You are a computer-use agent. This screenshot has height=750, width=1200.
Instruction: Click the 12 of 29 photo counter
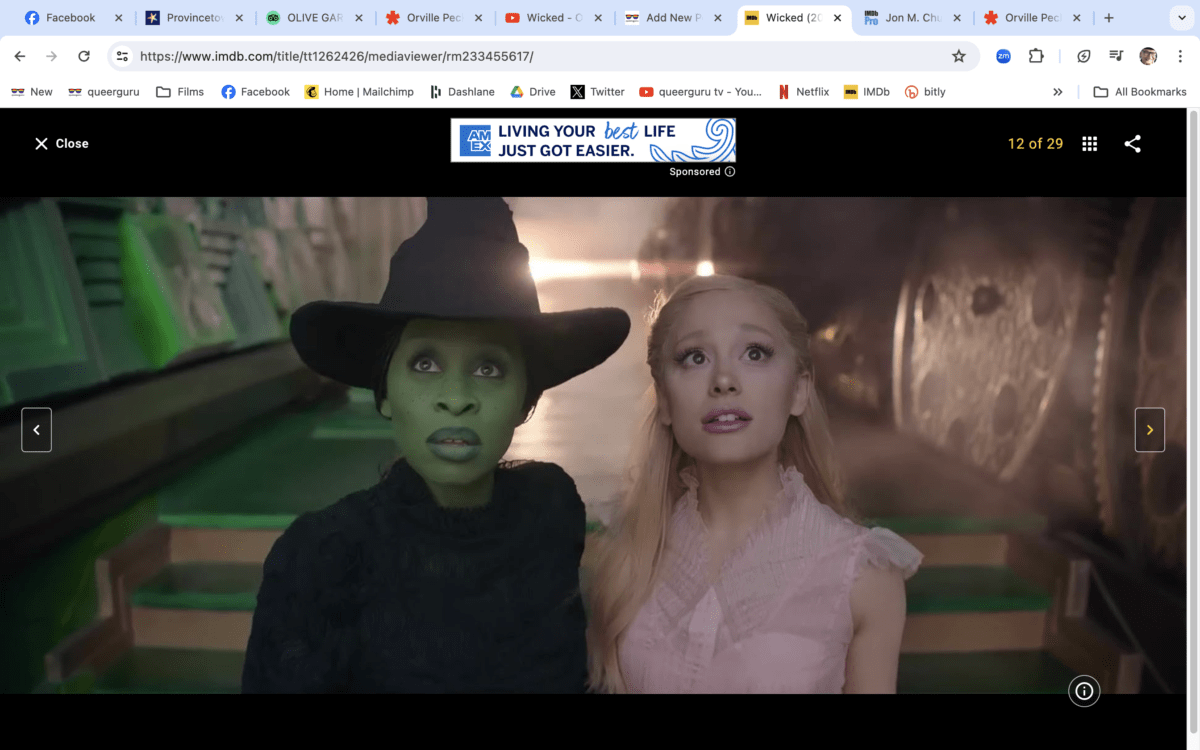pyautogui.click(x=1035, y=144)
